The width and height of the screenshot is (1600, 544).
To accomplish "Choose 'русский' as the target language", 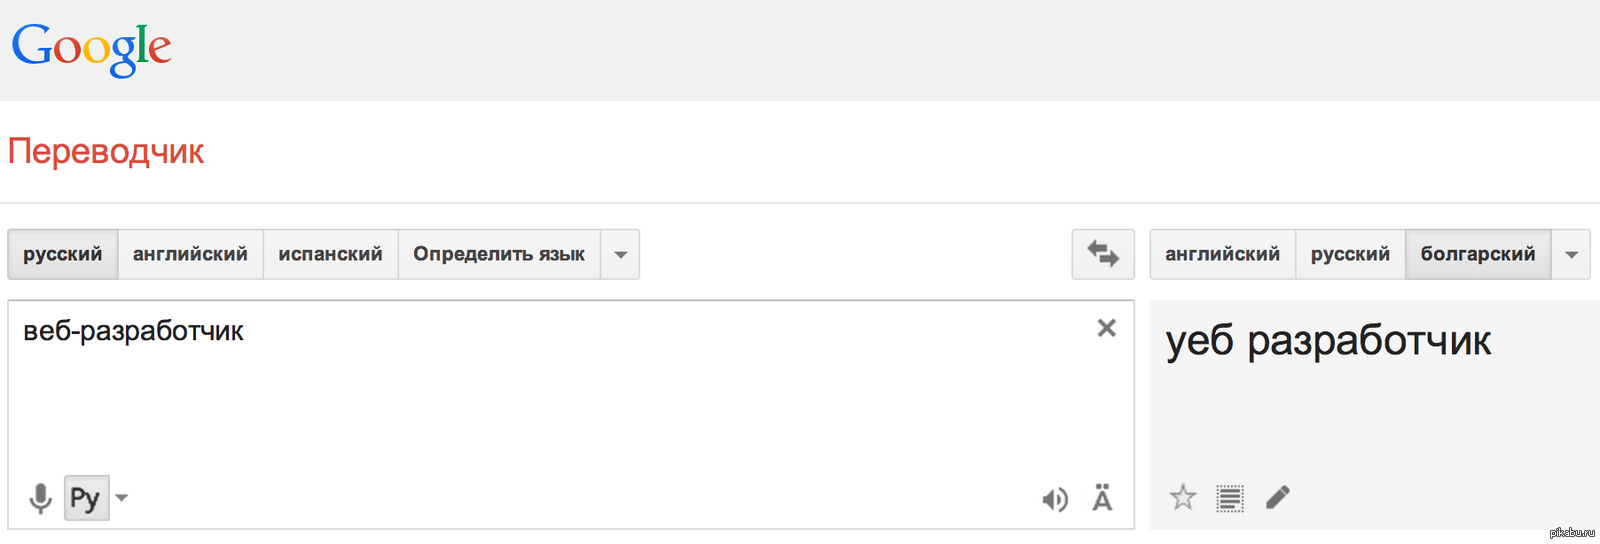I will pos(1350,254).
